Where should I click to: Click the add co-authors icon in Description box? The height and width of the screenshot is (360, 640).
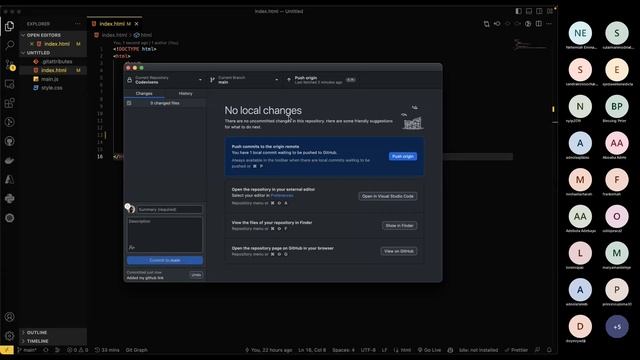pyautogui.click(x=132, y=247)
